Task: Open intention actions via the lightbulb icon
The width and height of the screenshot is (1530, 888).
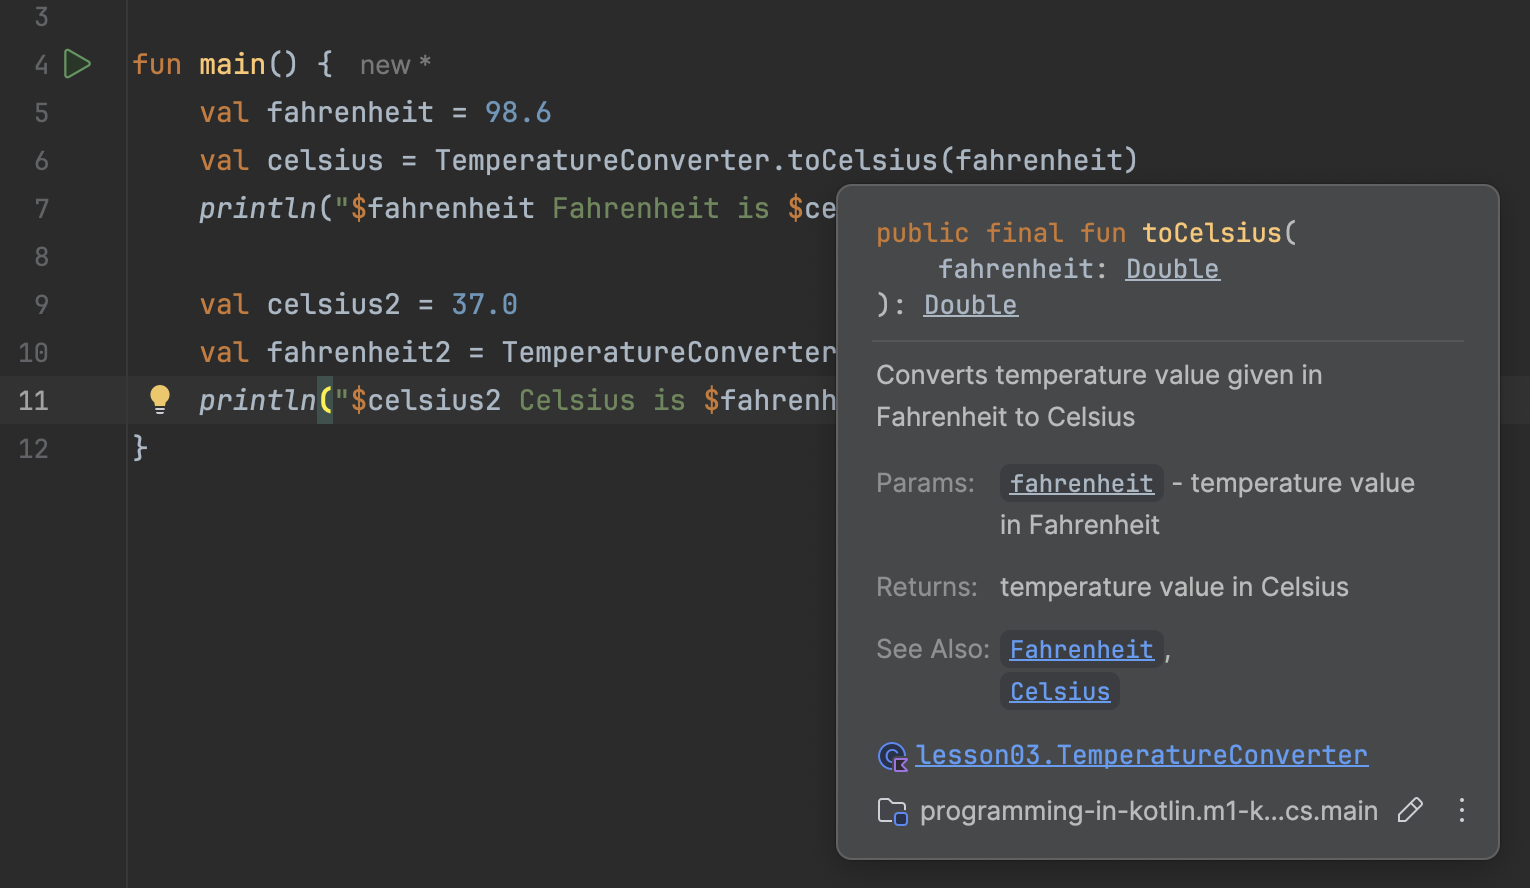Action: click(159, 399)
